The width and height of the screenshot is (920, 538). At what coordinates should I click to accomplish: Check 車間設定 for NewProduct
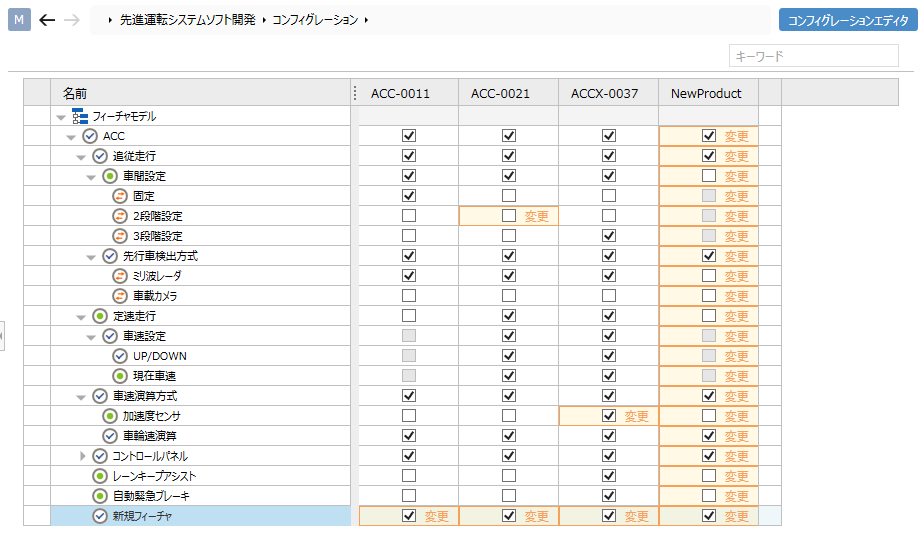(x=709, y=175)
